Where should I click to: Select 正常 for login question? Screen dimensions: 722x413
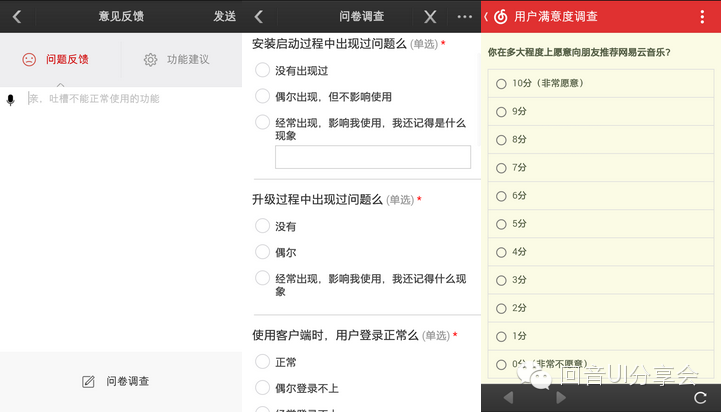(262, 361)
